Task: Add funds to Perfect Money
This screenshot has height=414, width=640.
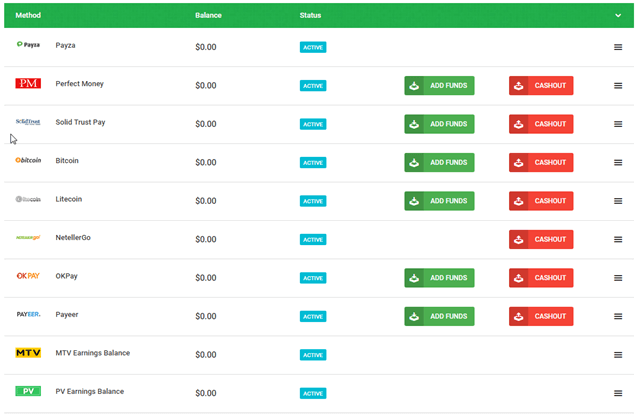Action: 439,86
